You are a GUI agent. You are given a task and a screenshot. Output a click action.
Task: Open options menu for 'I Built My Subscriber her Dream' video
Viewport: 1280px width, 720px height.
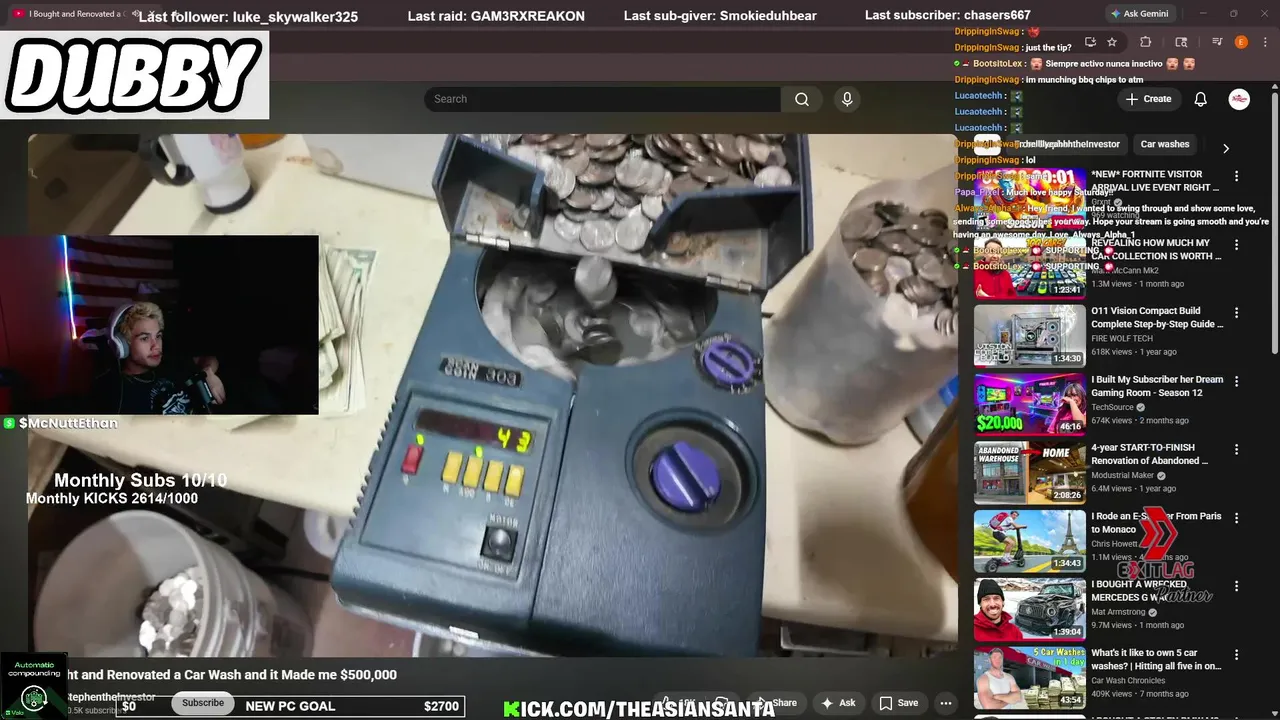[1236, 381]
